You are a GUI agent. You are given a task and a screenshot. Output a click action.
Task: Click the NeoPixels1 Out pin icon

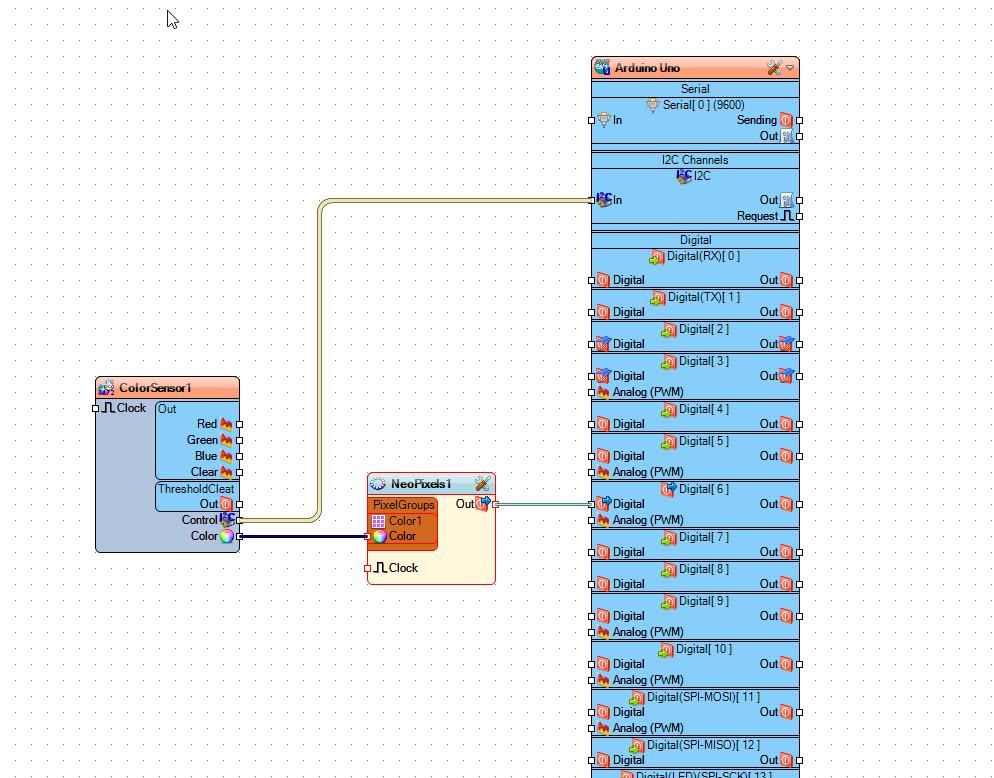[484, 503]
